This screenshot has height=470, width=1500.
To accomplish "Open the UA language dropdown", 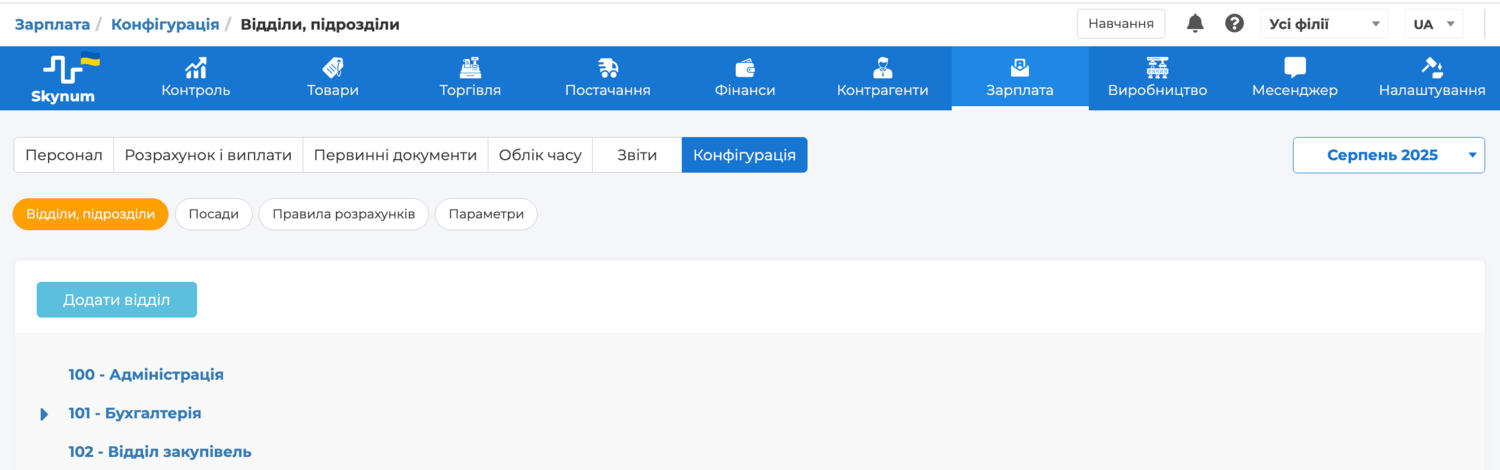I will [1433, 24].
